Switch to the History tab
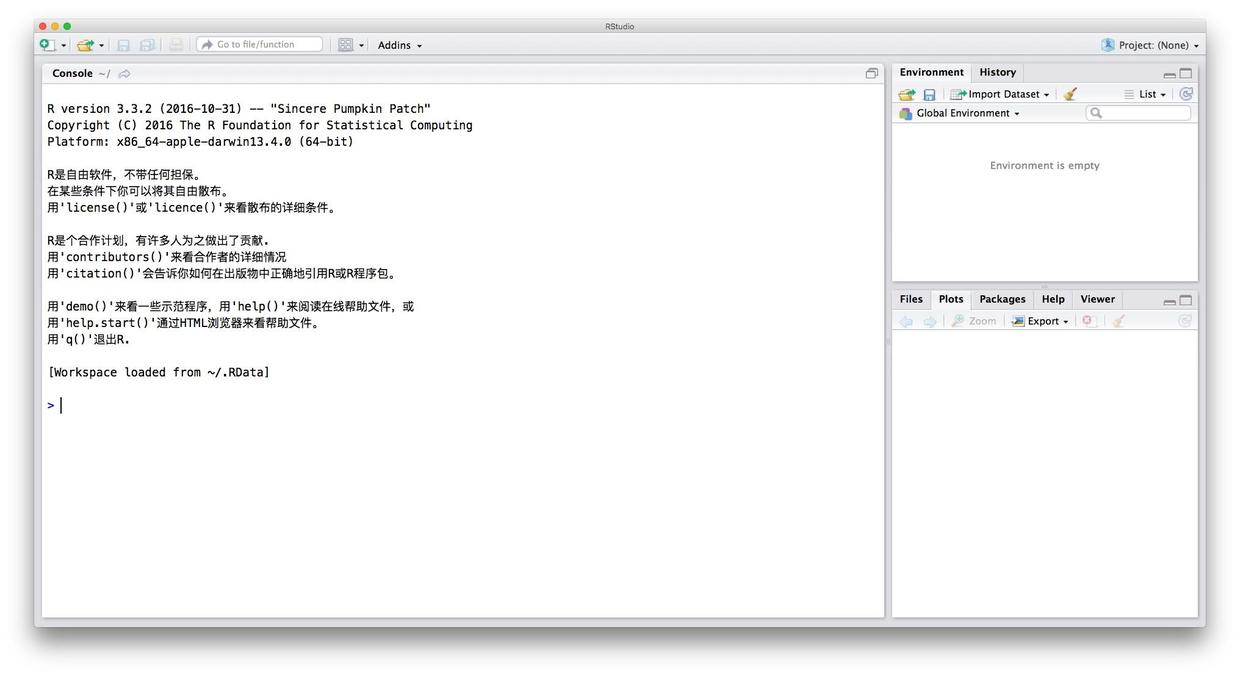This screenshot has width=1240, height=676. pyautogui.click(x=997, y=72)
